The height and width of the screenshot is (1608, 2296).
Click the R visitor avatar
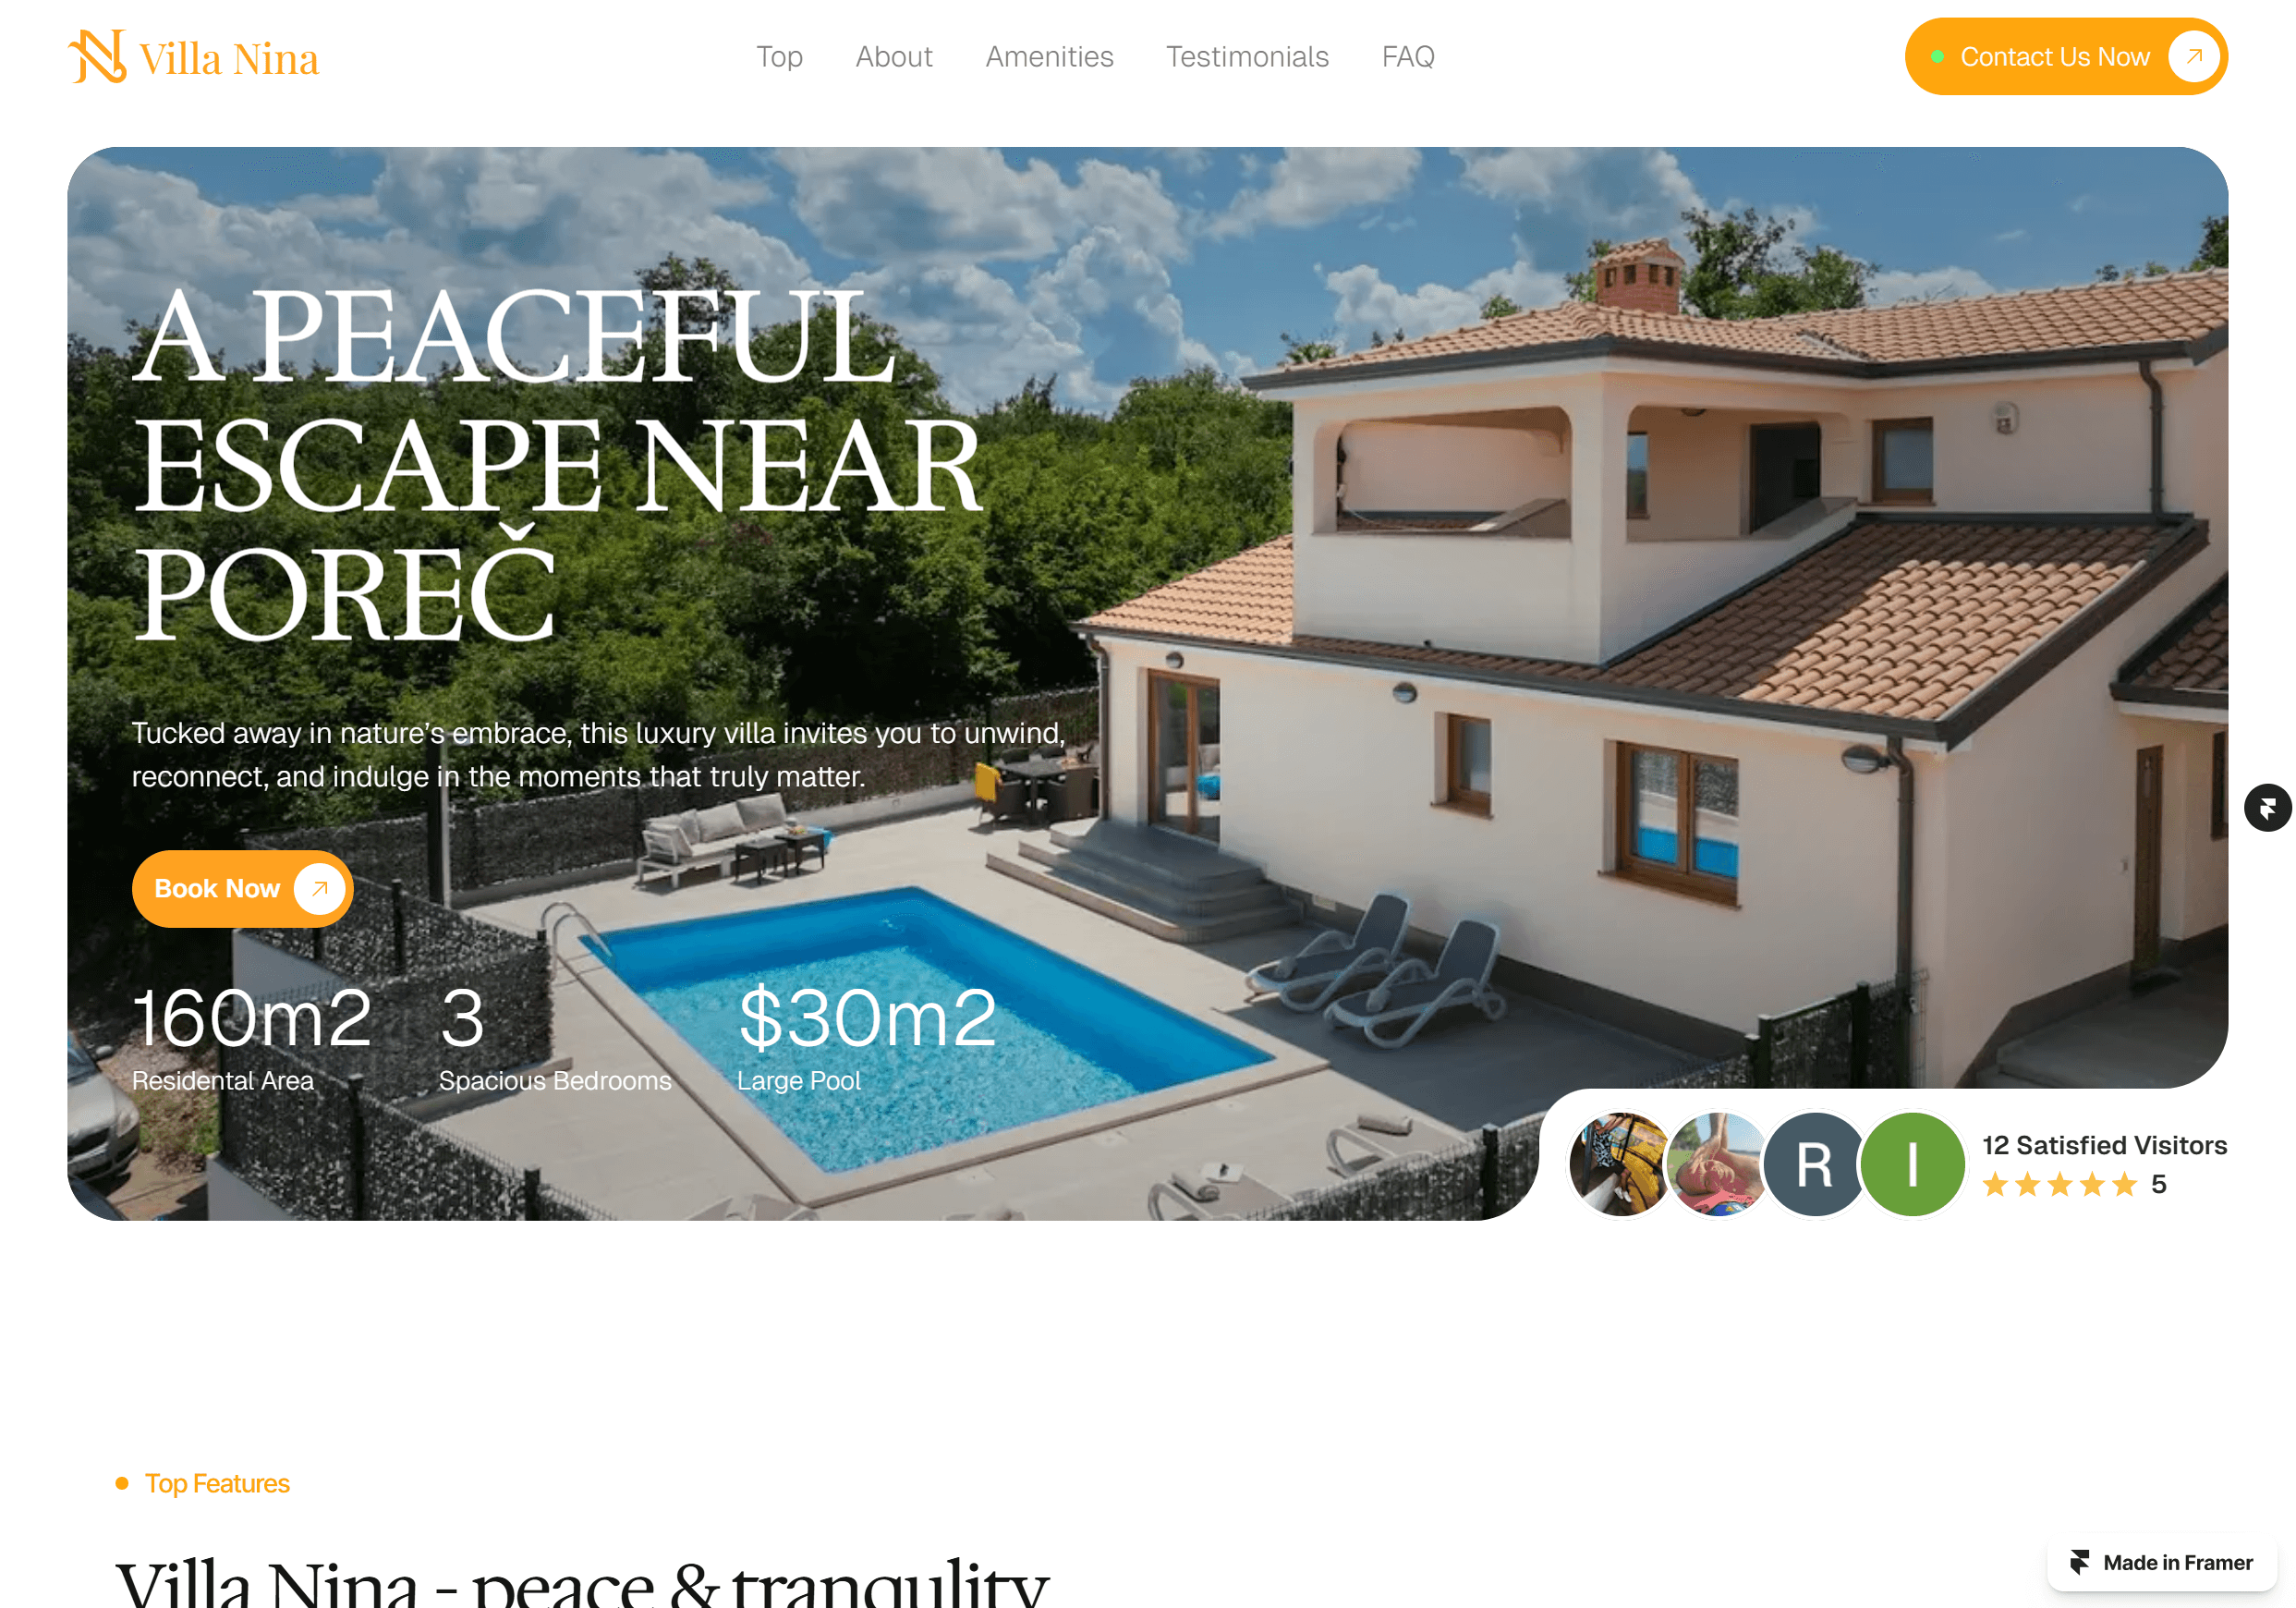(x=1813, y=1164)
